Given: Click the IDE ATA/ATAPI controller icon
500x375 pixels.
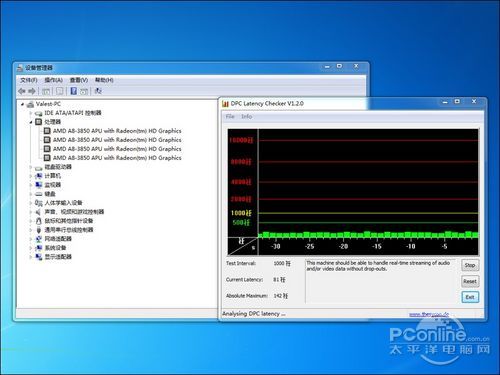Looking at the screenshot, I should coord(39,114).
